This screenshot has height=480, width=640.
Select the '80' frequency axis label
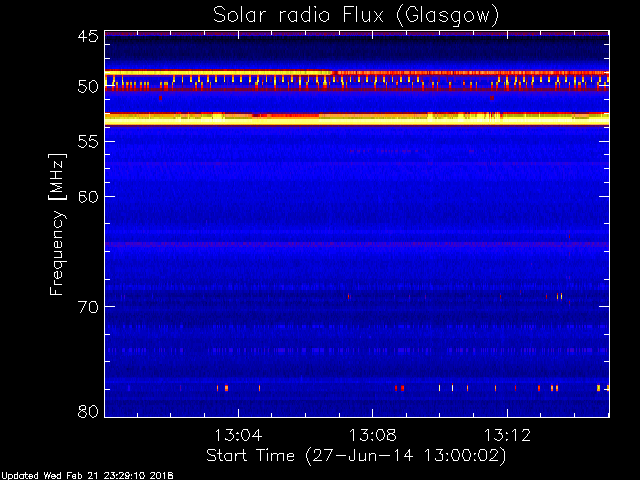pos(88,411)
